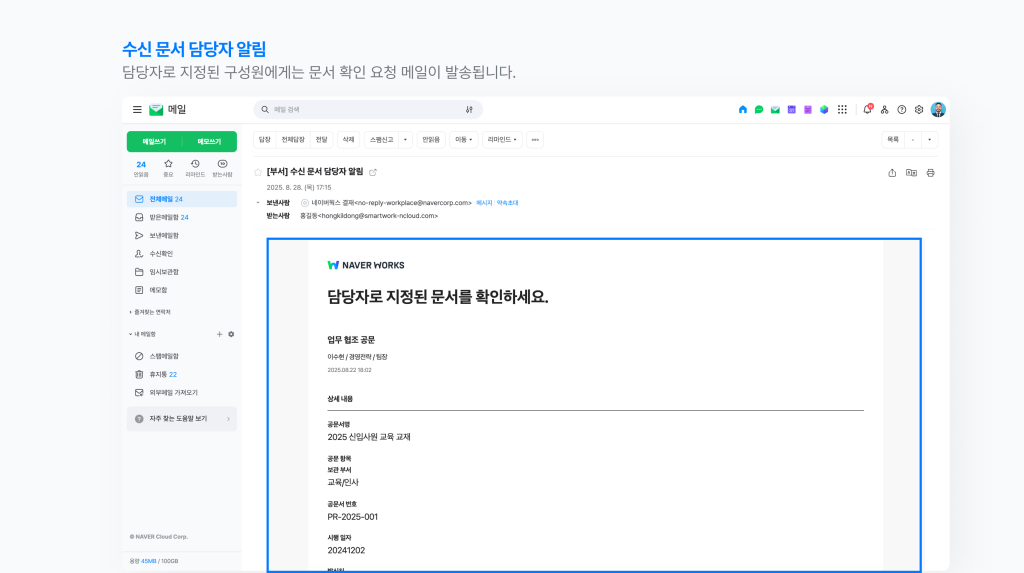
Task: Open the hamburger menu beside 메일
Action: point(137,110)
